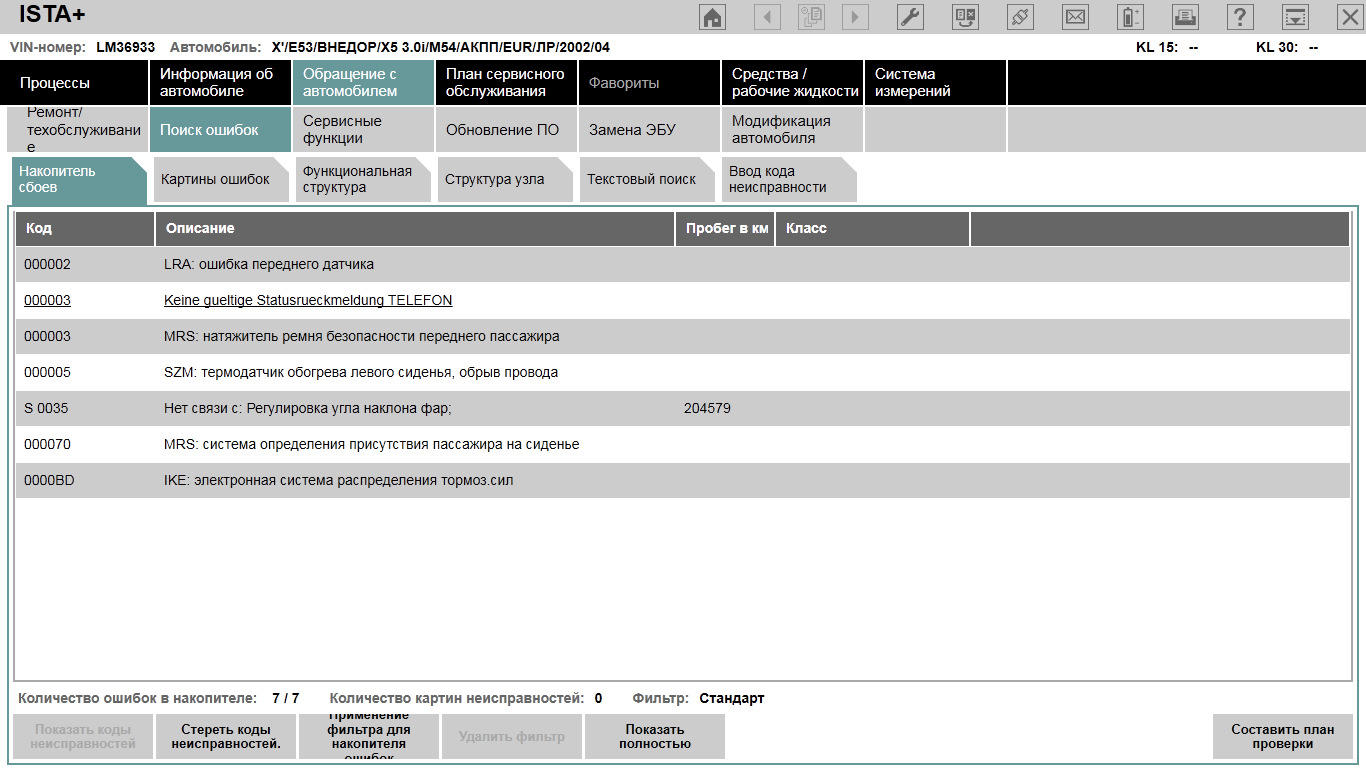Click the back arrow navigation icon

click(x=767, y=17)
